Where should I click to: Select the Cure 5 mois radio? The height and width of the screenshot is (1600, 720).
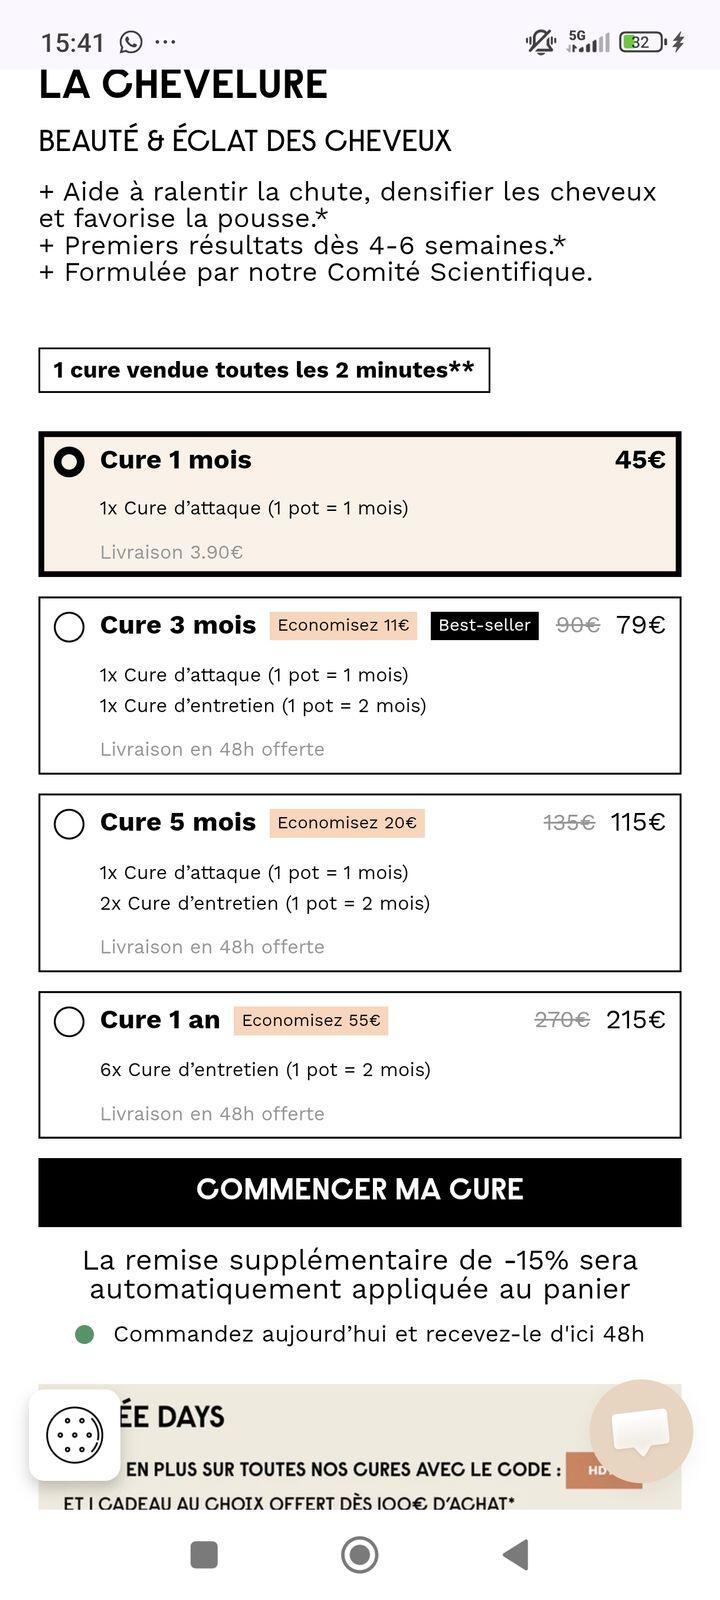point(69,824)
